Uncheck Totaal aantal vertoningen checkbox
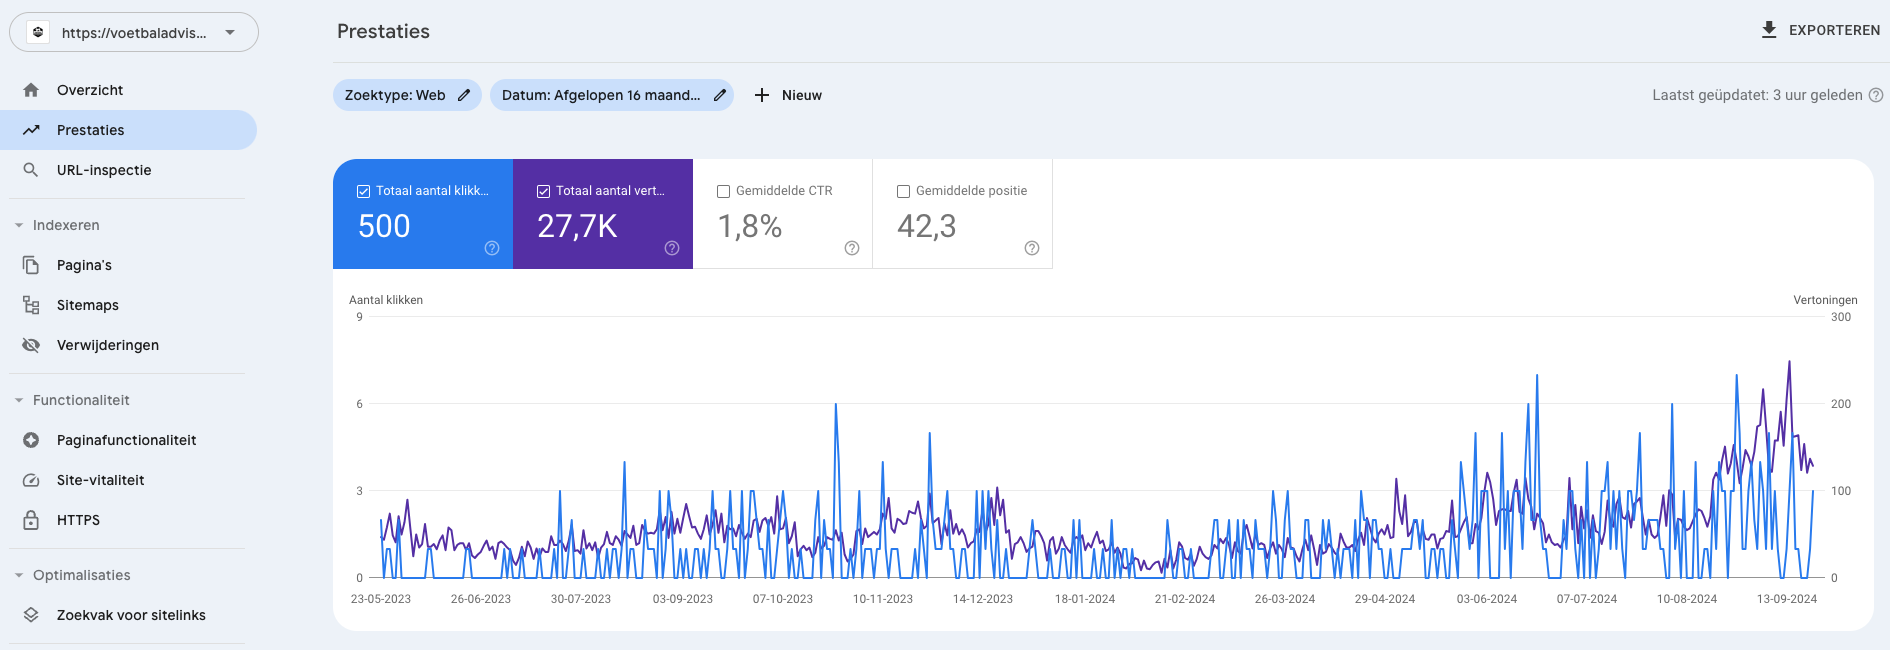Screen dimensions: 1890x650 point(544,191)
